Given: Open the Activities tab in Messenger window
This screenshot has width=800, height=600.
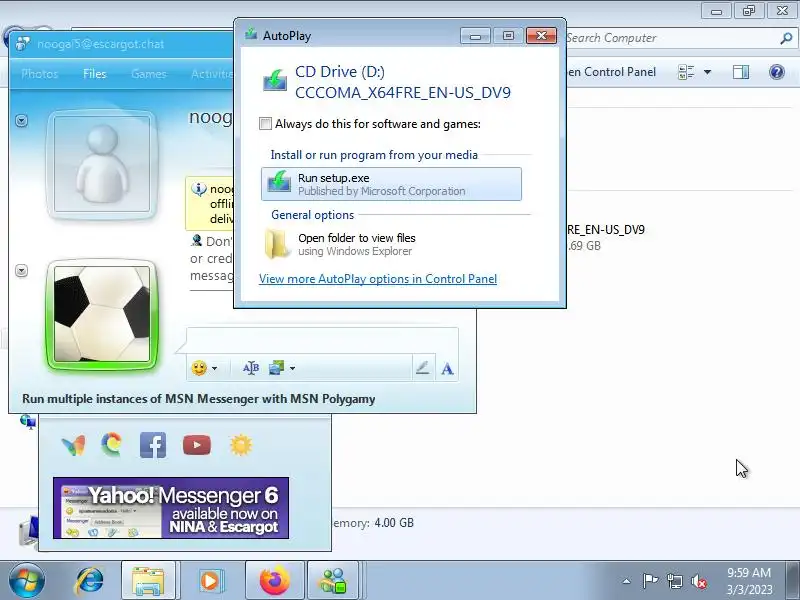Looking at the screenshot, I should coord(212,74).
